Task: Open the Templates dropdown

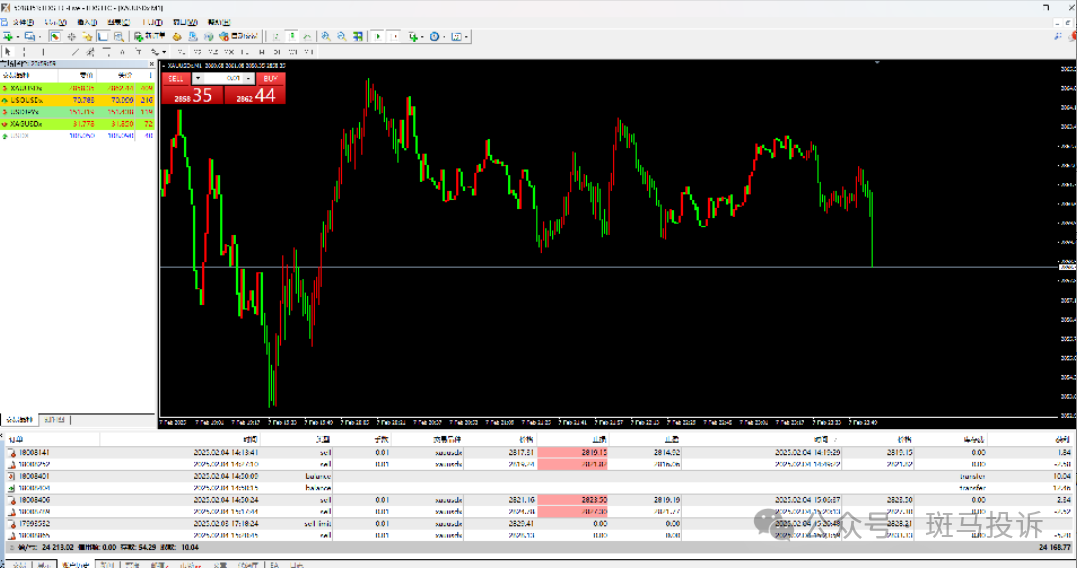Action: 459,36
